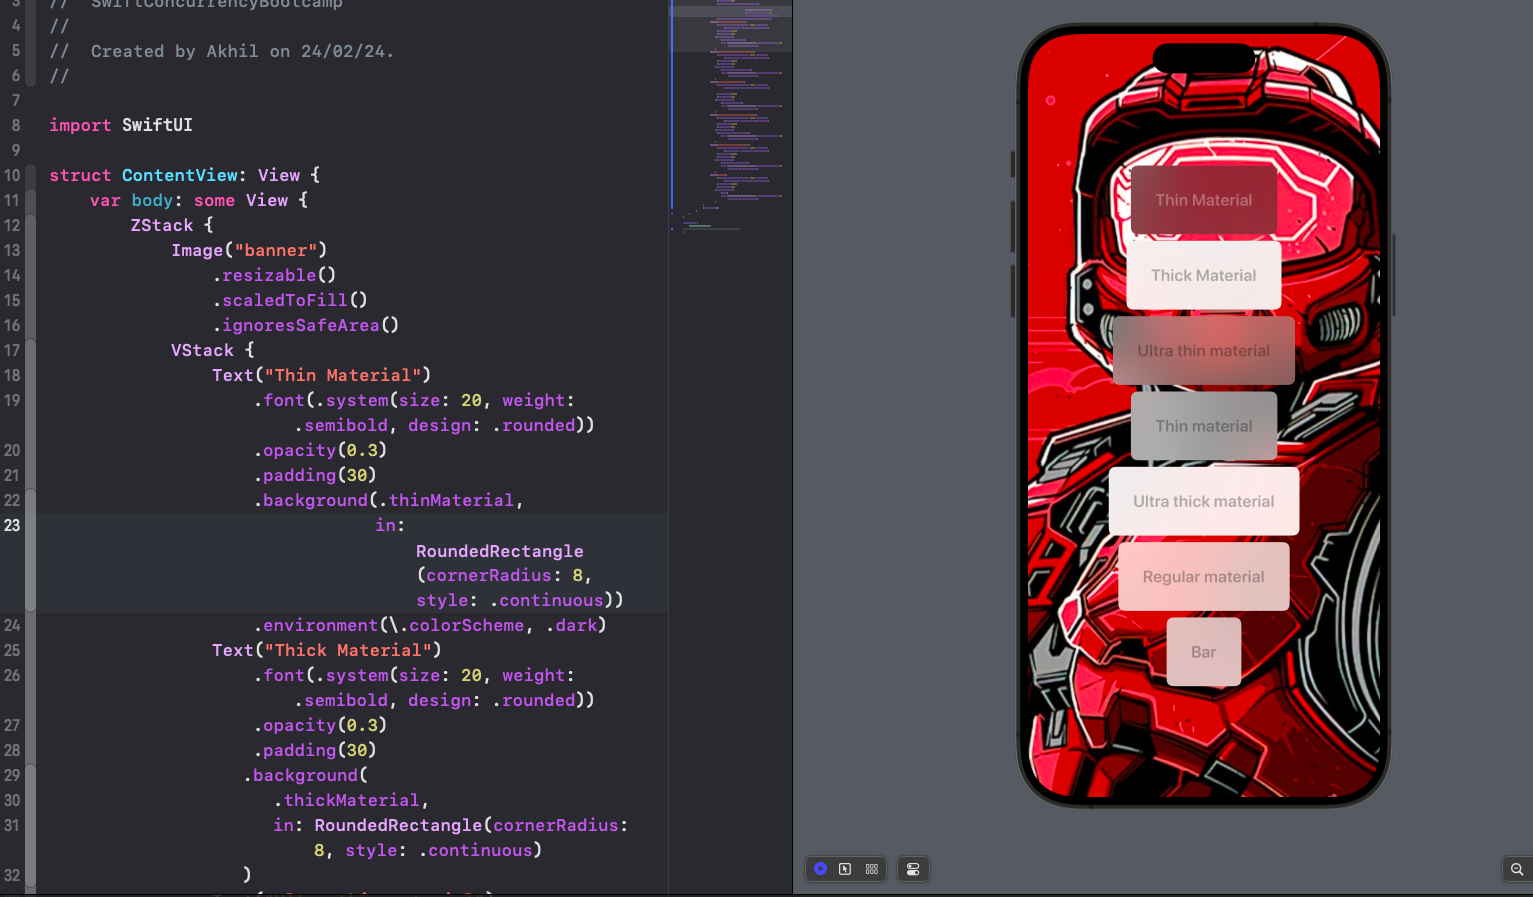
Task: Click the "Regular material" preview card
Action: coord(1203,577)
